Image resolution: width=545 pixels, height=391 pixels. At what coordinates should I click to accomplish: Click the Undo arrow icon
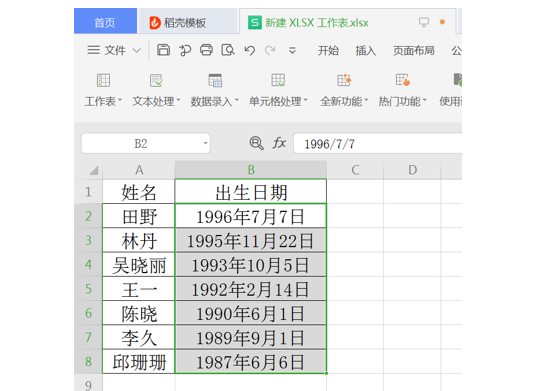click(x=250, y=50)
